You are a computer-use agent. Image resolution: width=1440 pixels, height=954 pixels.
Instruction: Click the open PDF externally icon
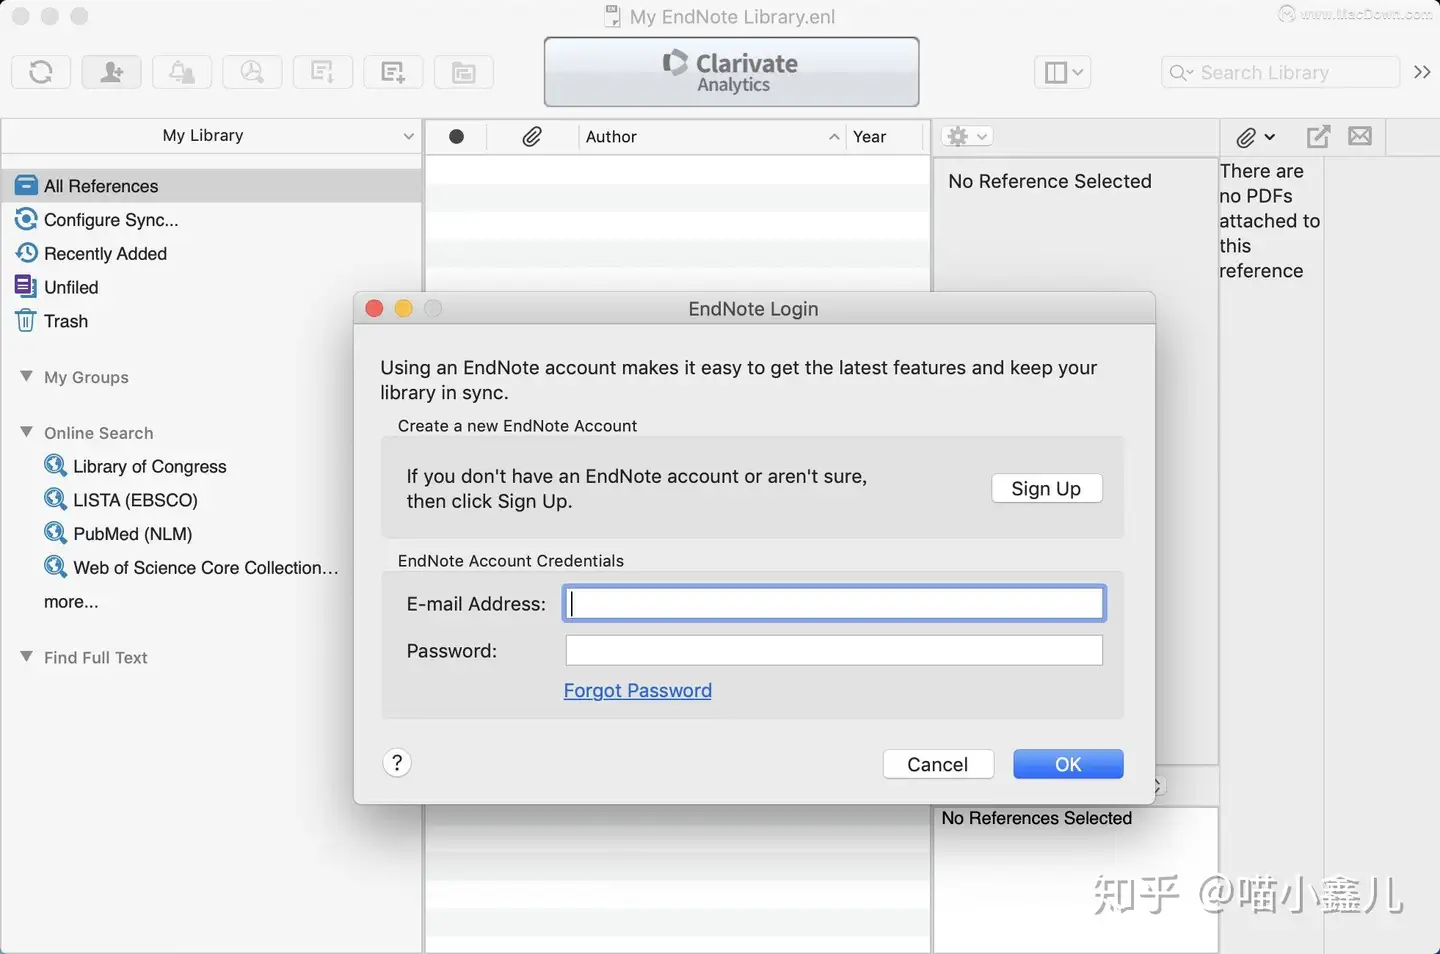(1318, 137)
